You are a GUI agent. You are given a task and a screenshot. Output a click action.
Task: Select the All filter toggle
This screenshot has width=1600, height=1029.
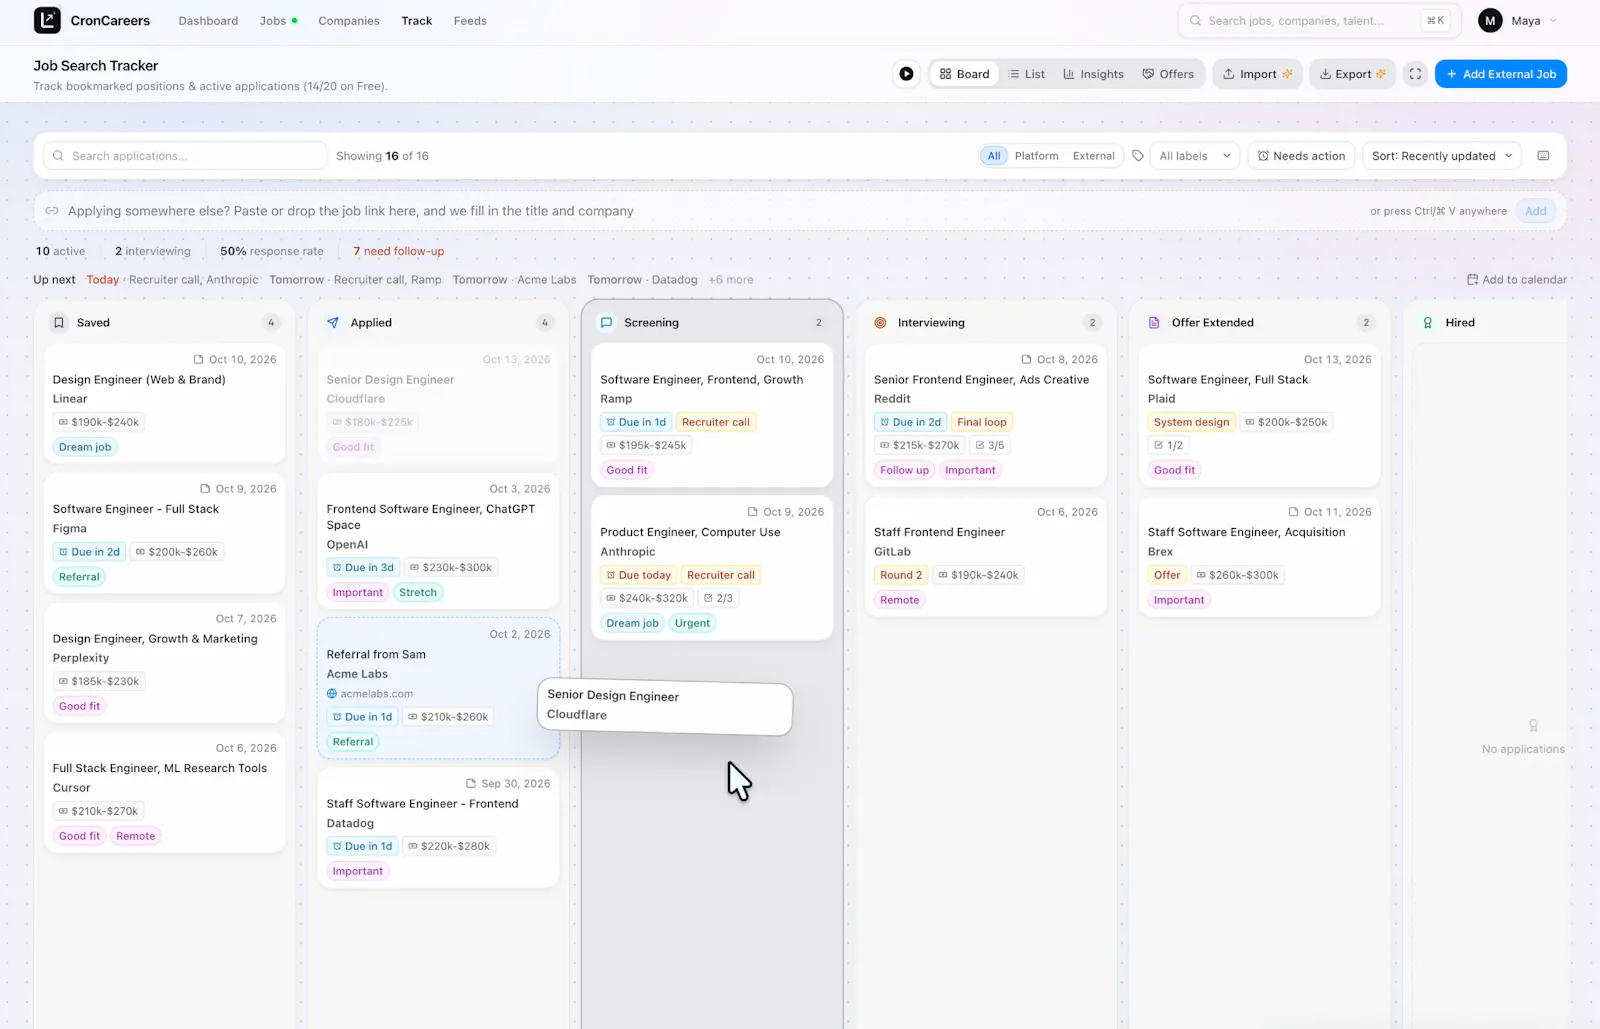pyautogui.click(x=994, y=156)
